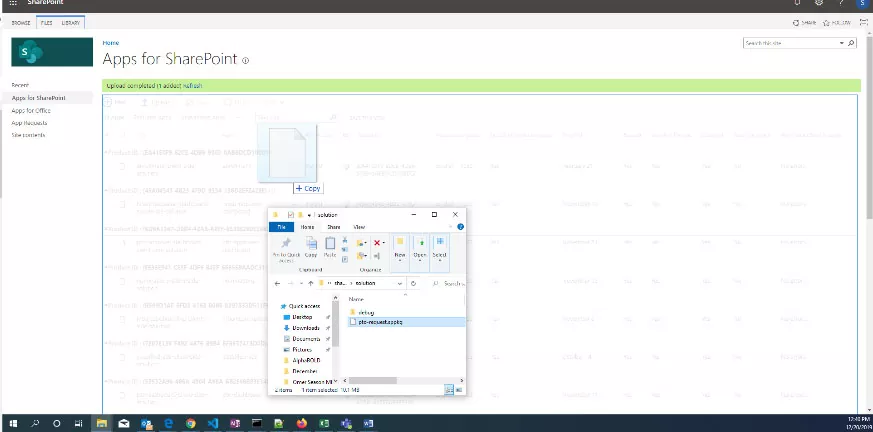Switch to the LIBRARY ribbon tab
Viewport: 873px width, 432px height.
71,23
